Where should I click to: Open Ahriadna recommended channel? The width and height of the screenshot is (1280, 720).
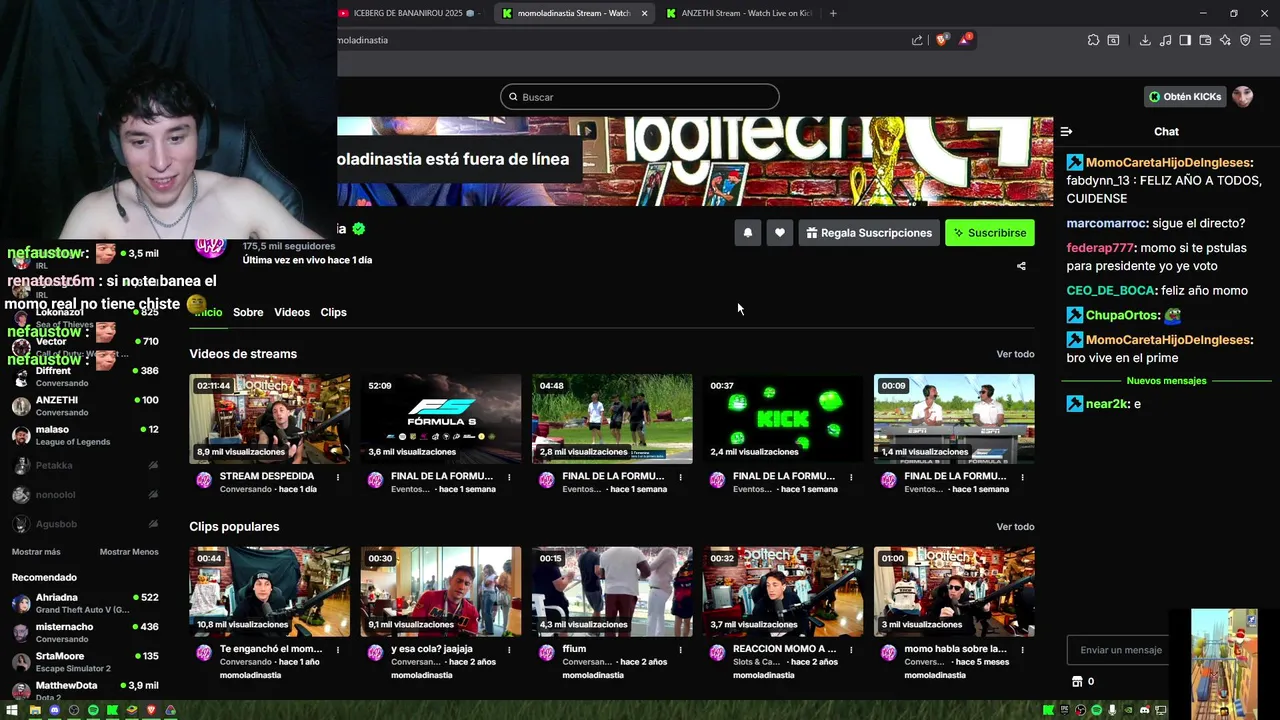(x=85, y=603)
